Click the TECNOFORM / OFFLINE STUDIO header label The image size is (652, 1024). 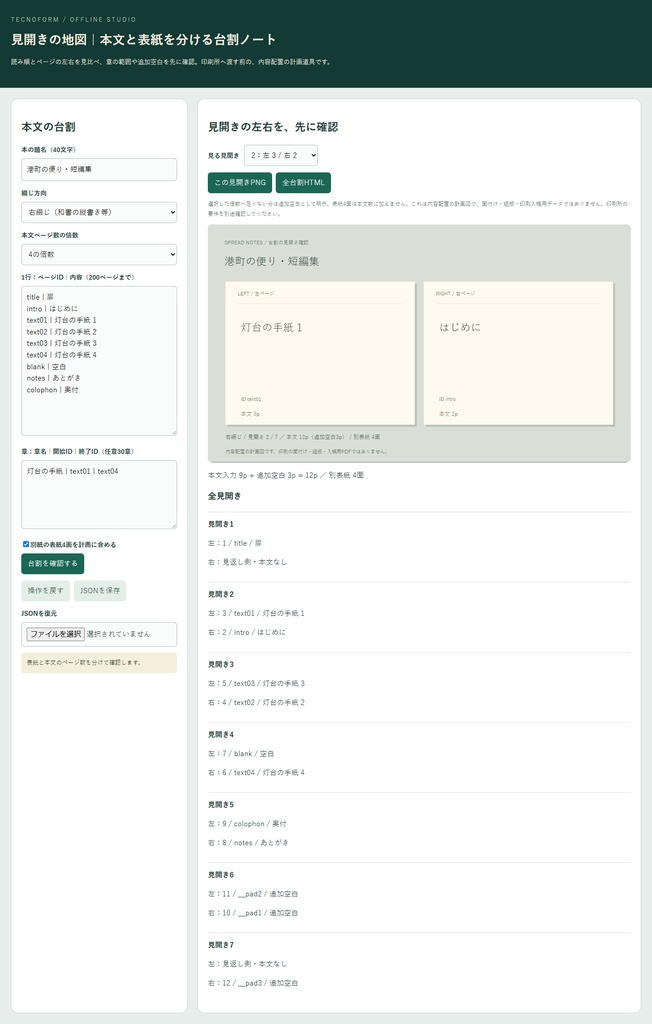point(74,20)
